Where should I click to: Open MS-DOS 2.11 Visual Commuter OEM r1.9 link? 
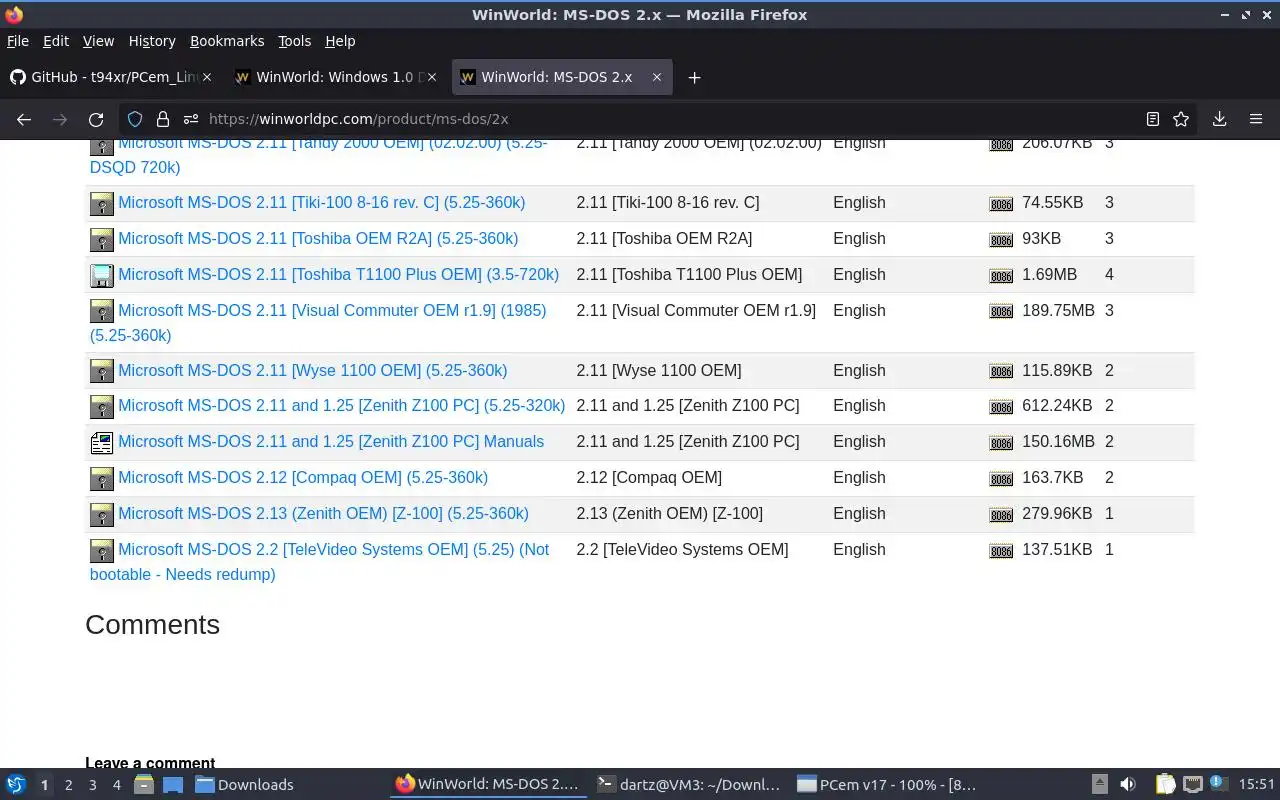[x=318, y=323]
